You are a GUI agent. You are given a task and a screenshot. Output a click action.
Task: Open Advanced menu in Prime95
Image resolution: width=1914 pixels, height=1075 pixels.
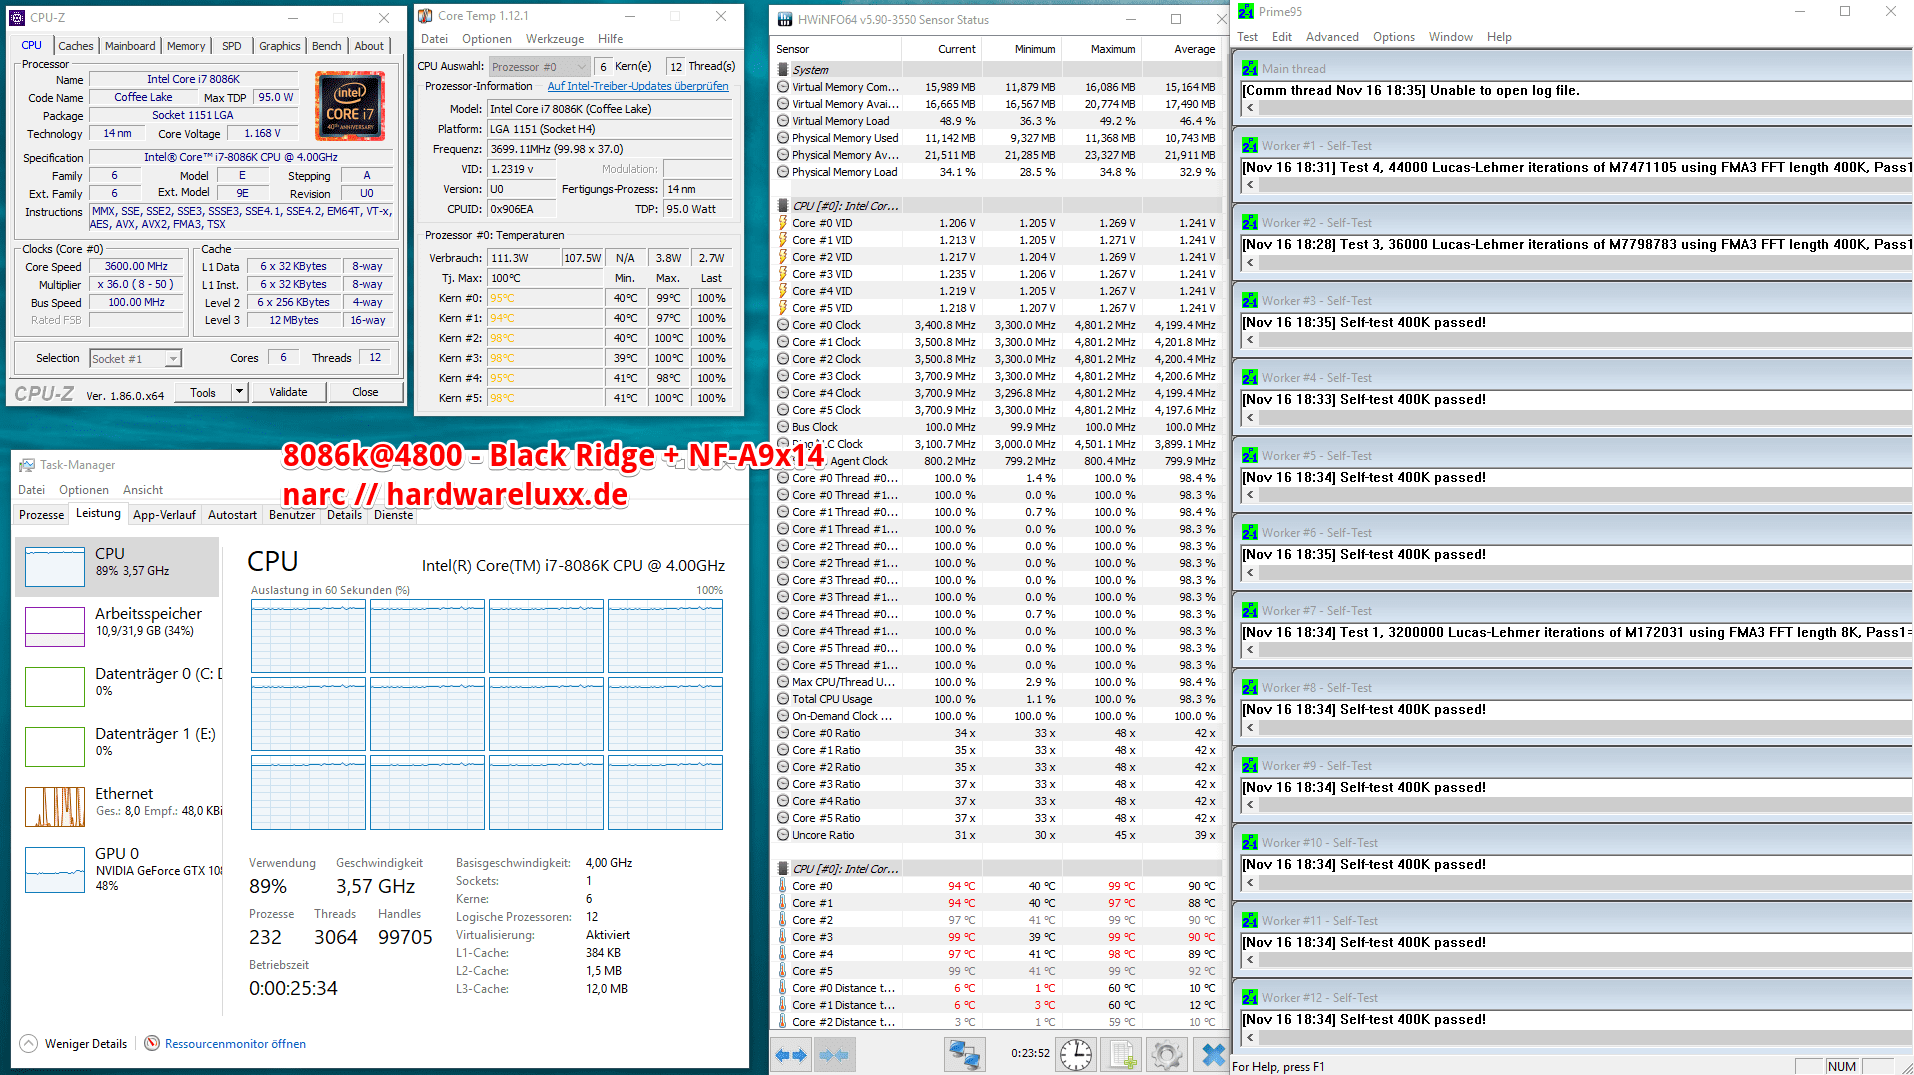coord(1332,37)
